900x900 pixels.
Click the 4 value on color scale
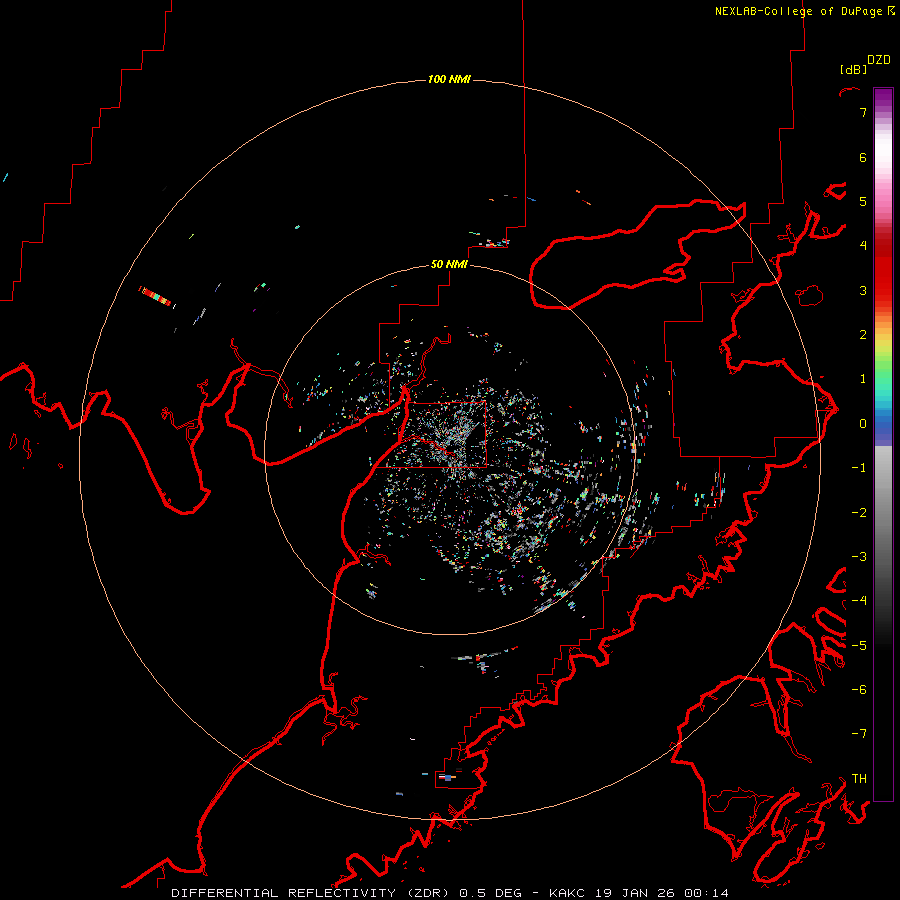click(x=863, y=246)
